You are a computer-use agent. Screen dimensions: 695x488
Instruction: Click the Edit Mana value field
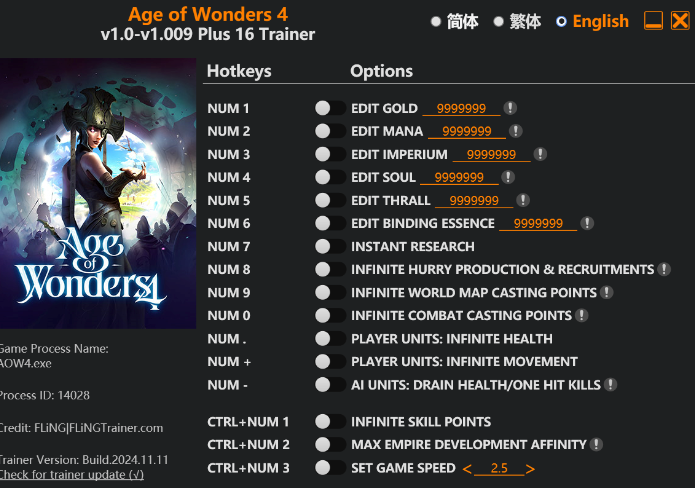pyautogui.click(x=467, y=131)
